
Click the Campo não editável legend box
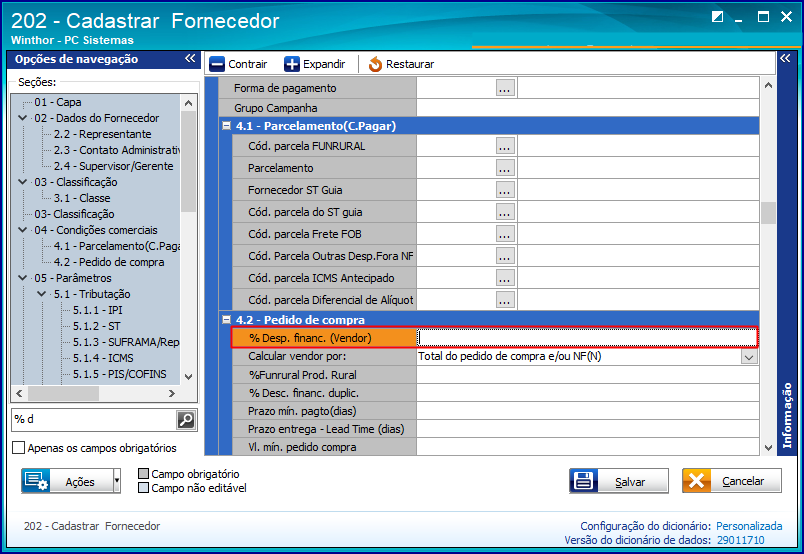pyautogui.click(x=144, y=487)
